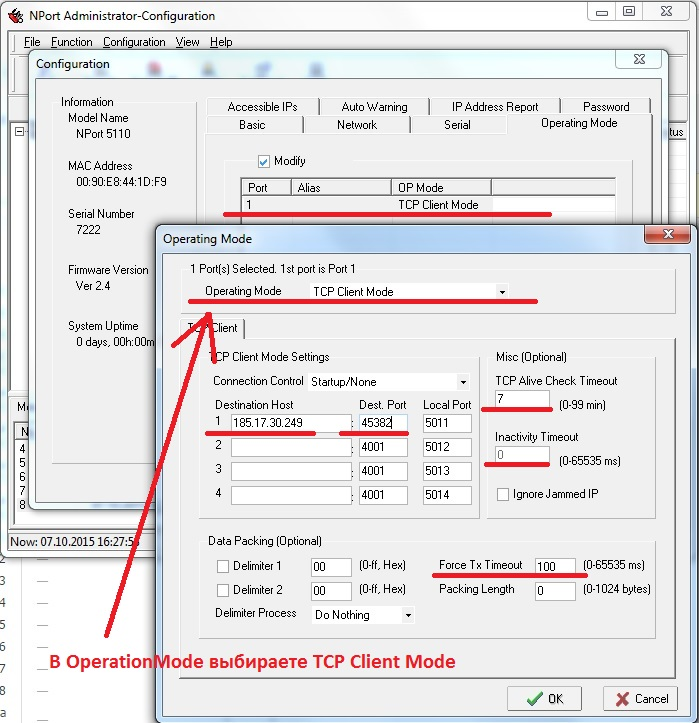Open the Configuration menu
The width and height of the screenshot is (699, 723).
click(134, 42)
